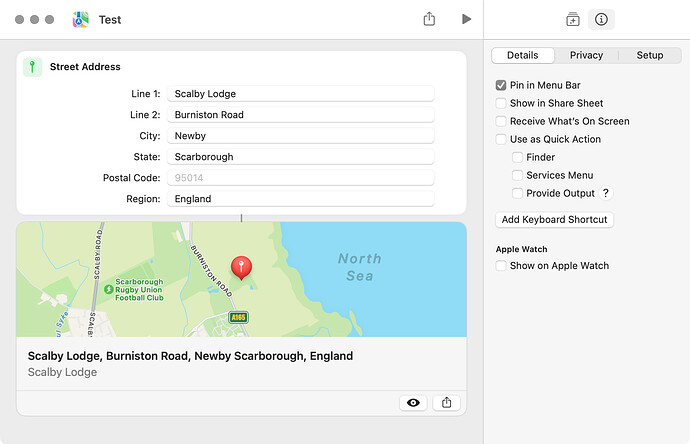Viewport: 690px width, 444px height.
Task: Click the Burniston Road label on map
Action: [211, 271]
